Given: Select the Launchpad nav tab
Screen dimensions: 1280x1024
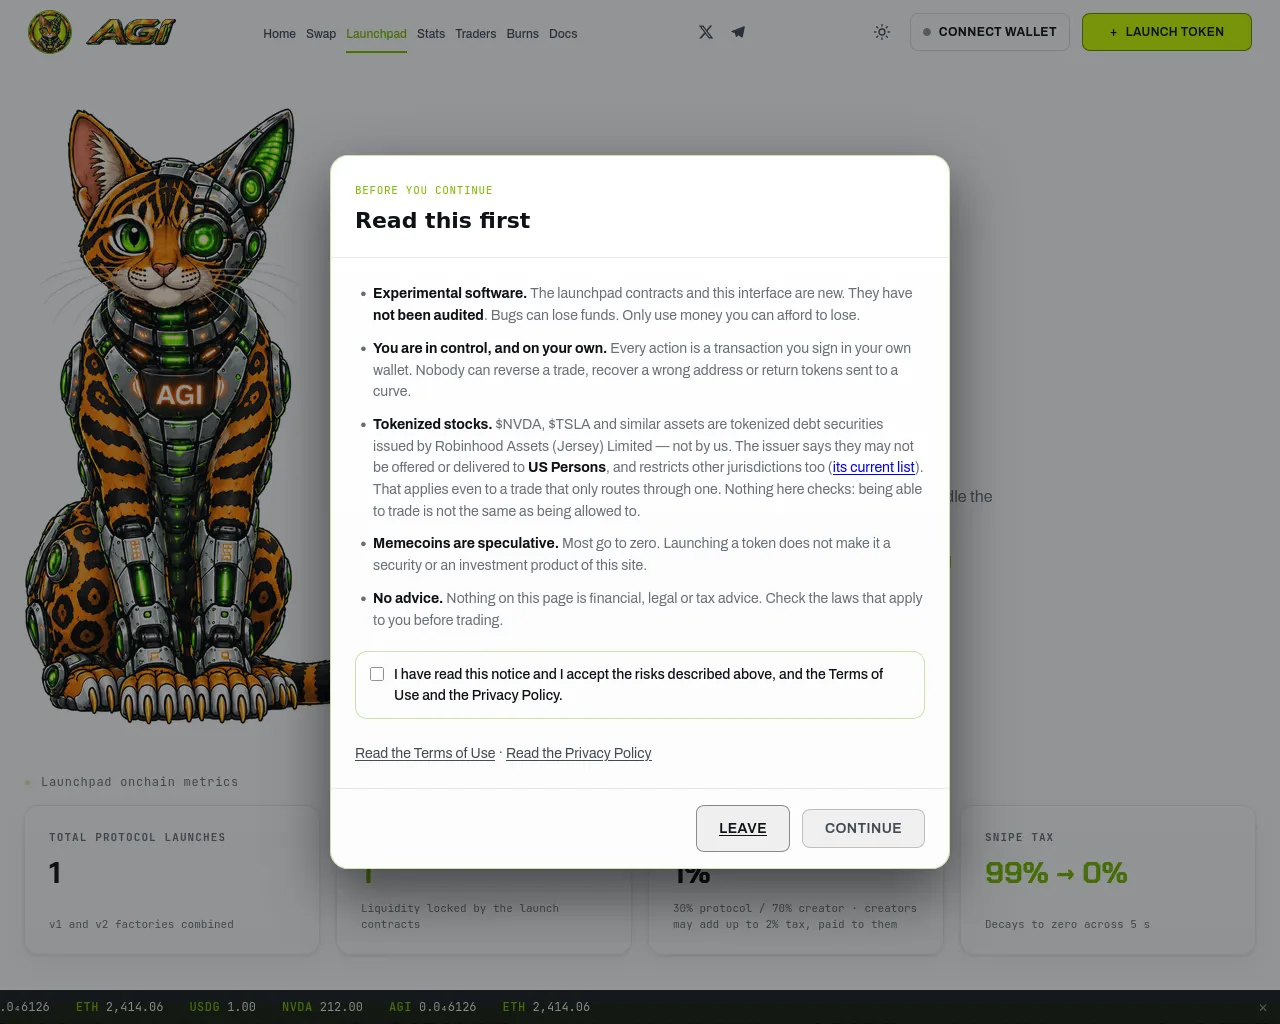Looking at the screenshot, I should (x=376, y=34).
